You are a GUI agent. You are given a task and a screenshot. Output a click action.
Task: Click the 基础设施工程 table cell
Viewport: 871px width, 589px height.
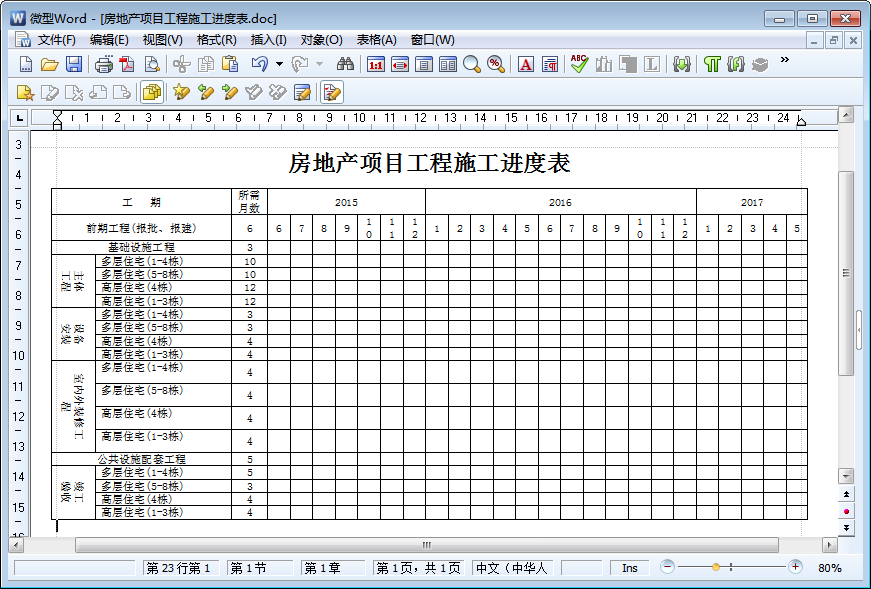(141, 247)
